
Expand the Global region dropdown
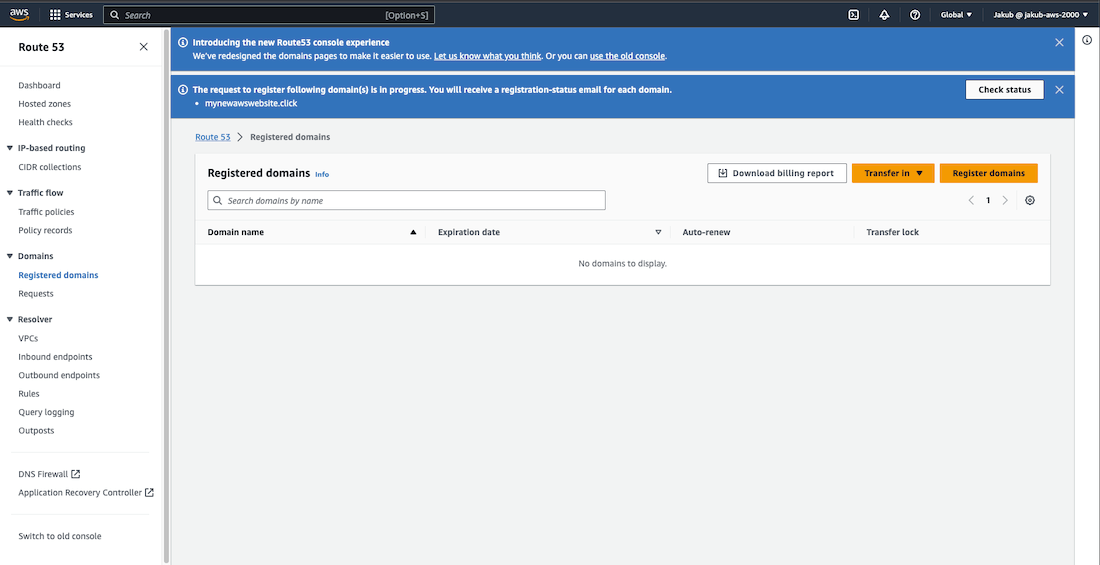(x=956, y=15)
